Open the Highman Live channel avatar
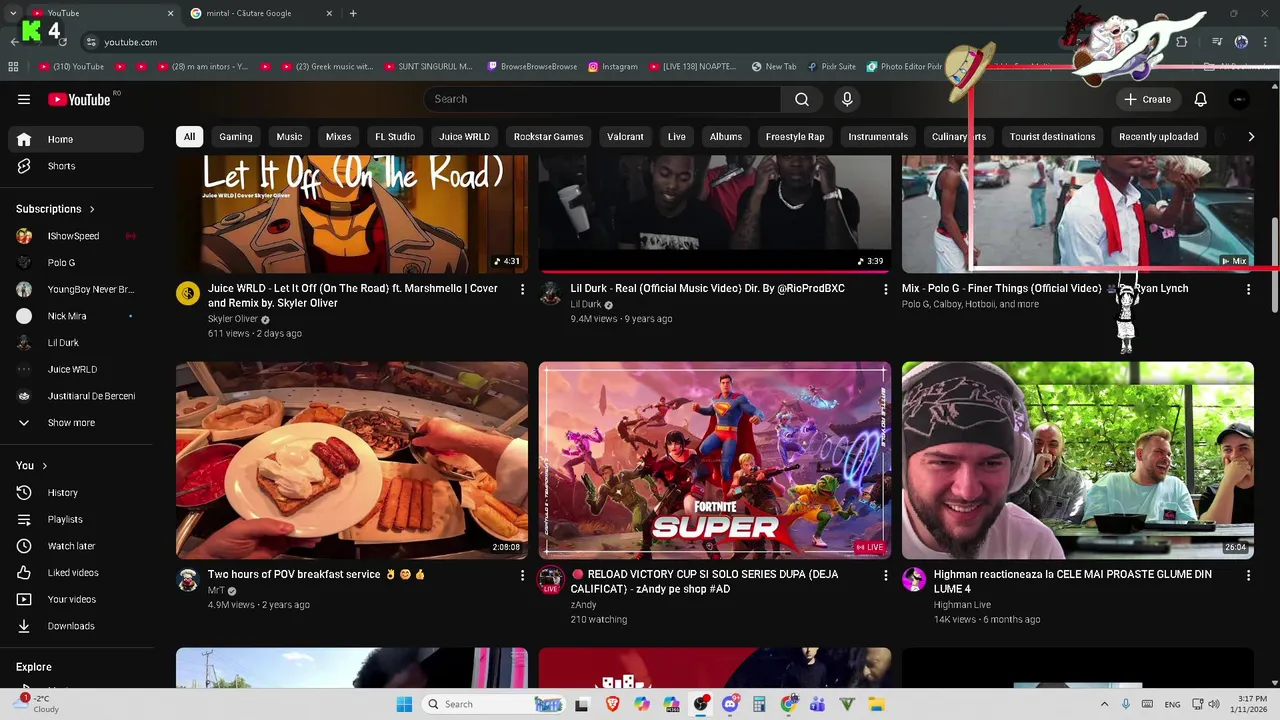 (914, 579)
